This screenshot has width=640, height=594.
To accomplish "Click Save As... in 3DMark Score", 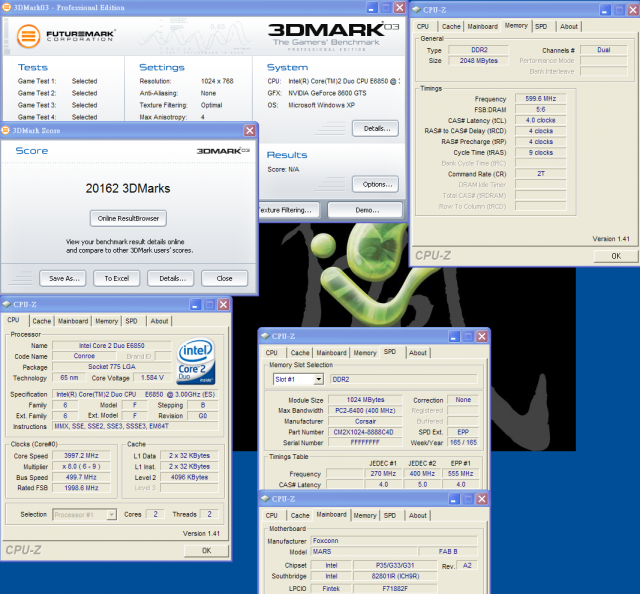I will 62,278.
